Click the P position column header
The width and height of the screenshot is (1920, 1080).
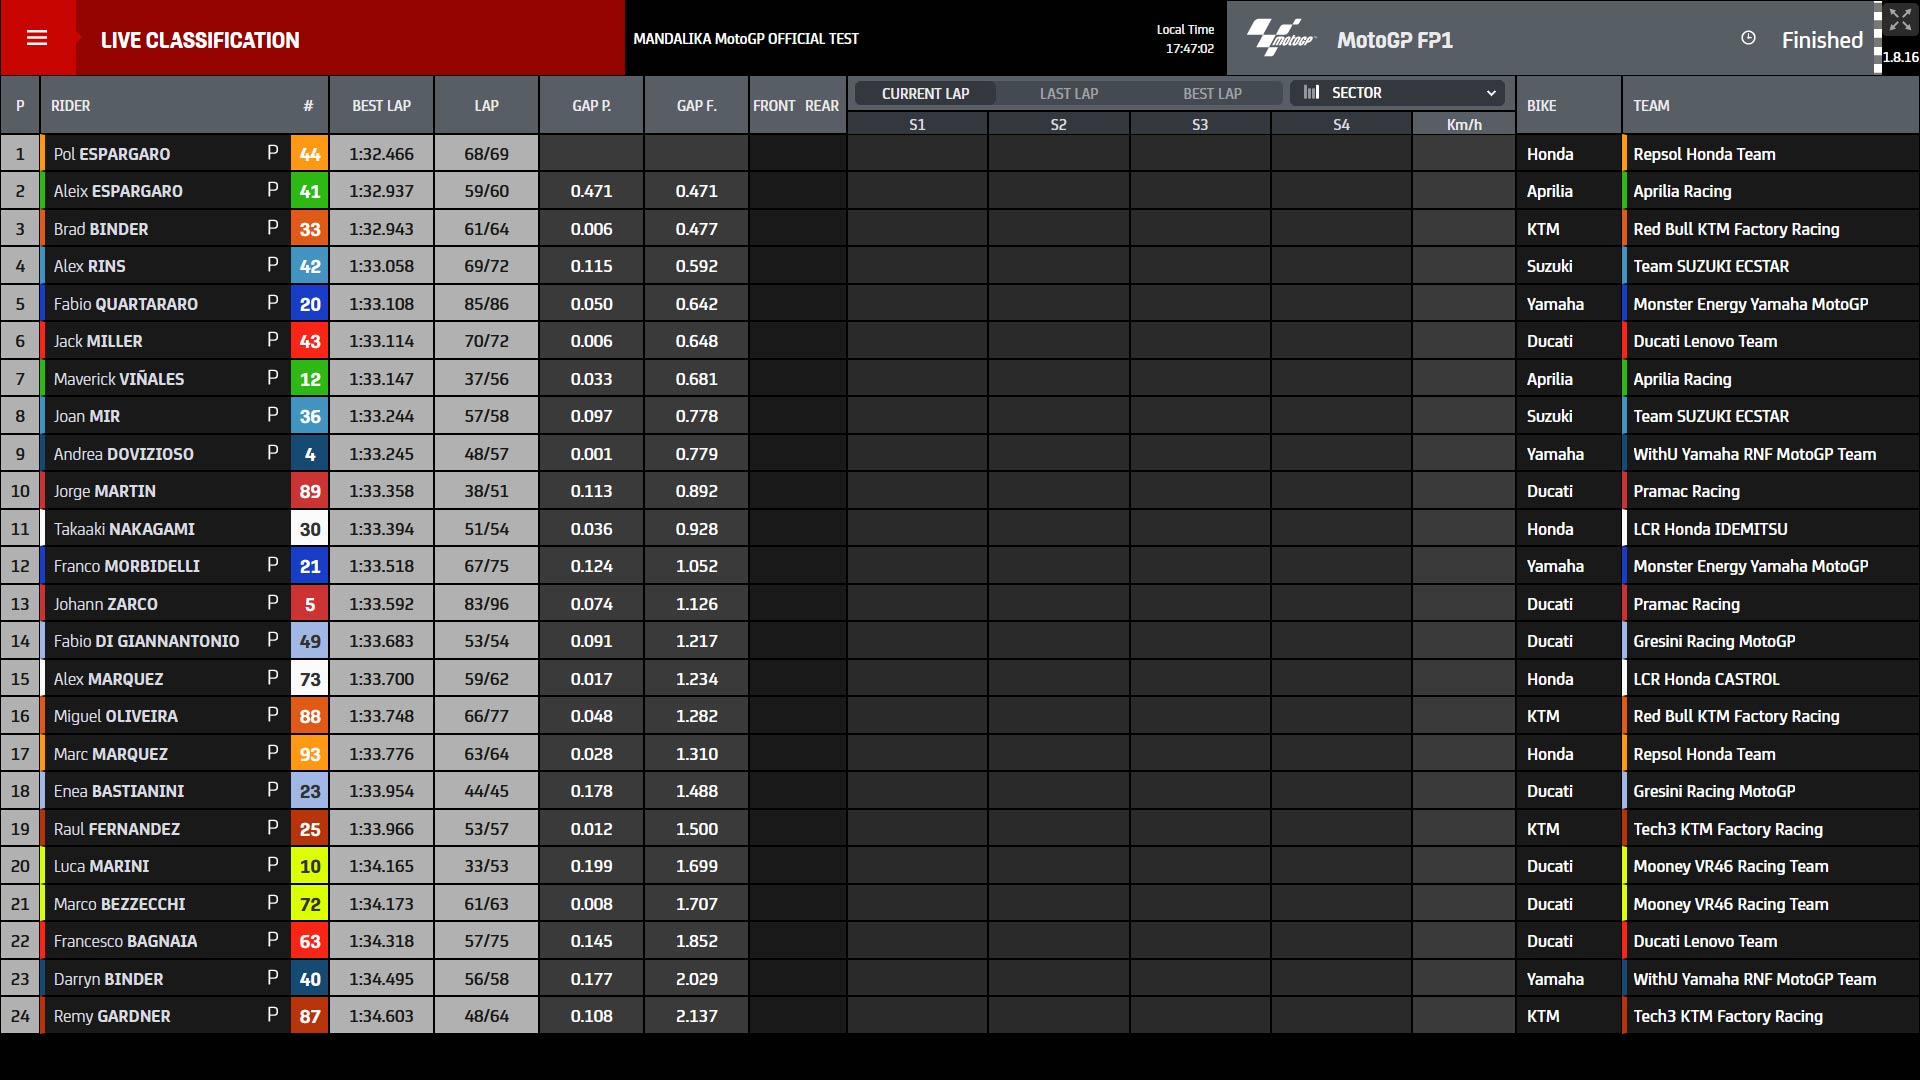coord(20,105)
